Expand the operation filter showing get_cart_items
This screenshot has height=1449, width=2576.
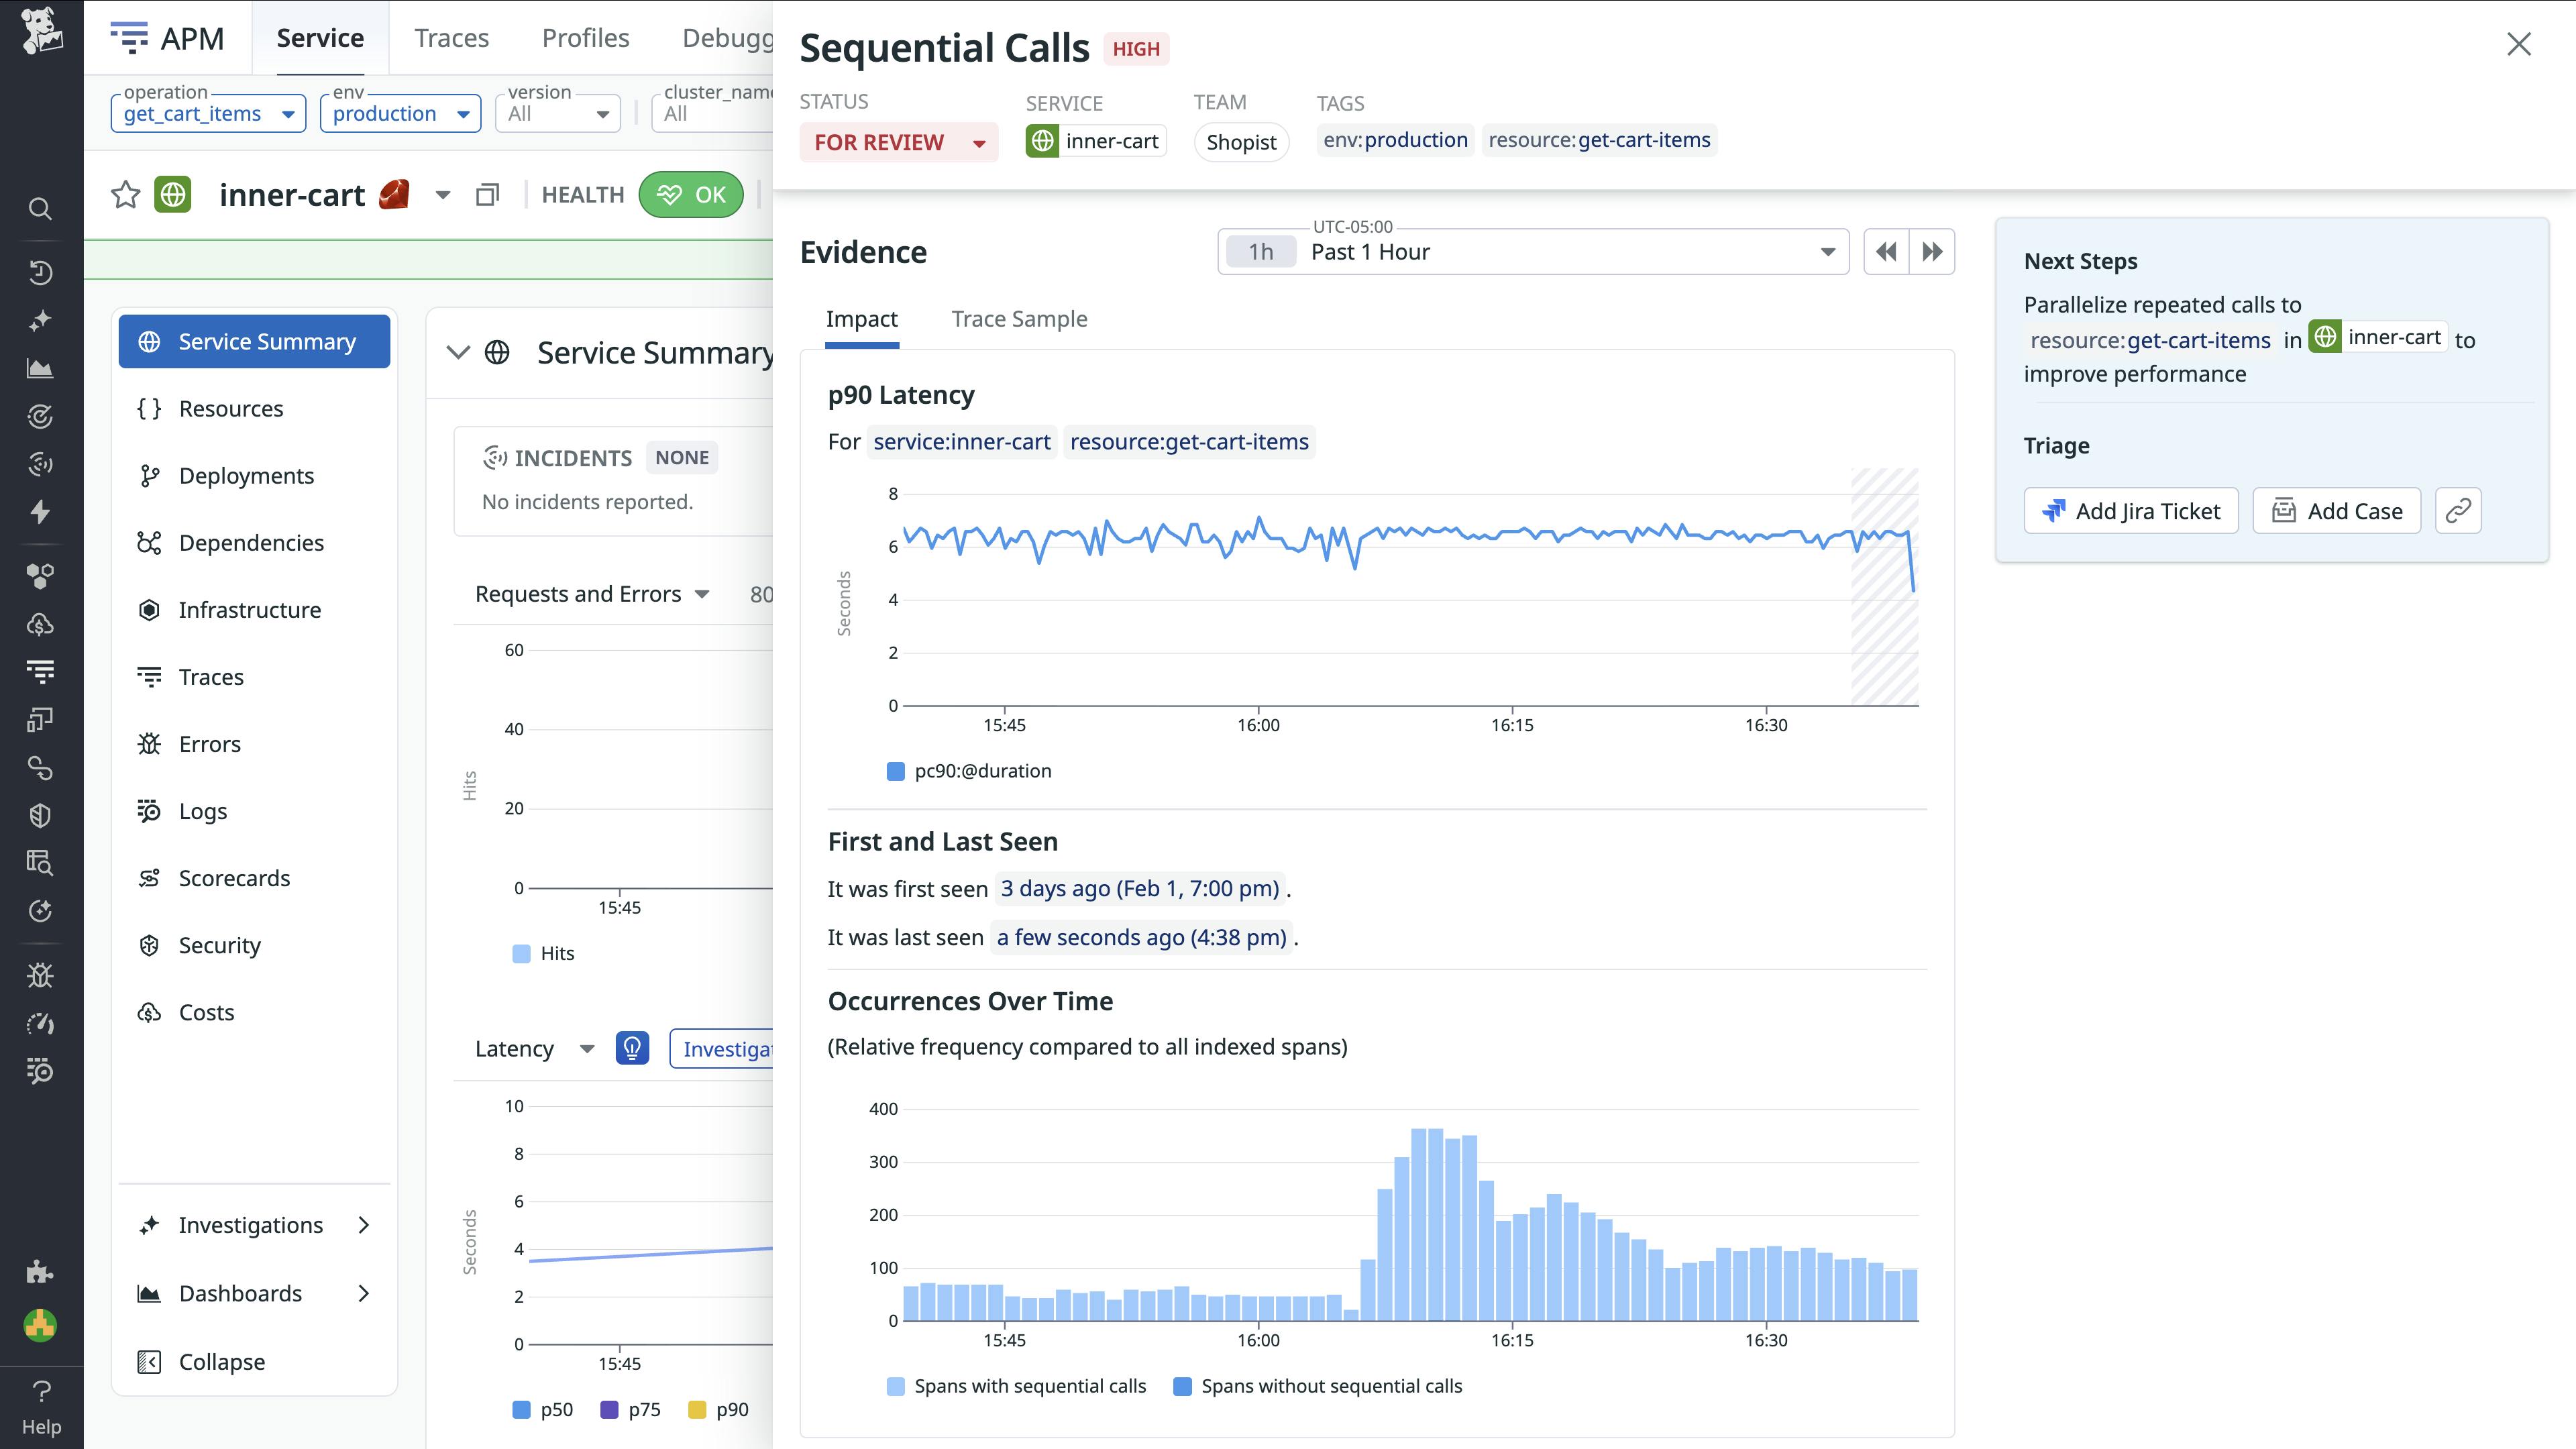click(207, 113)
